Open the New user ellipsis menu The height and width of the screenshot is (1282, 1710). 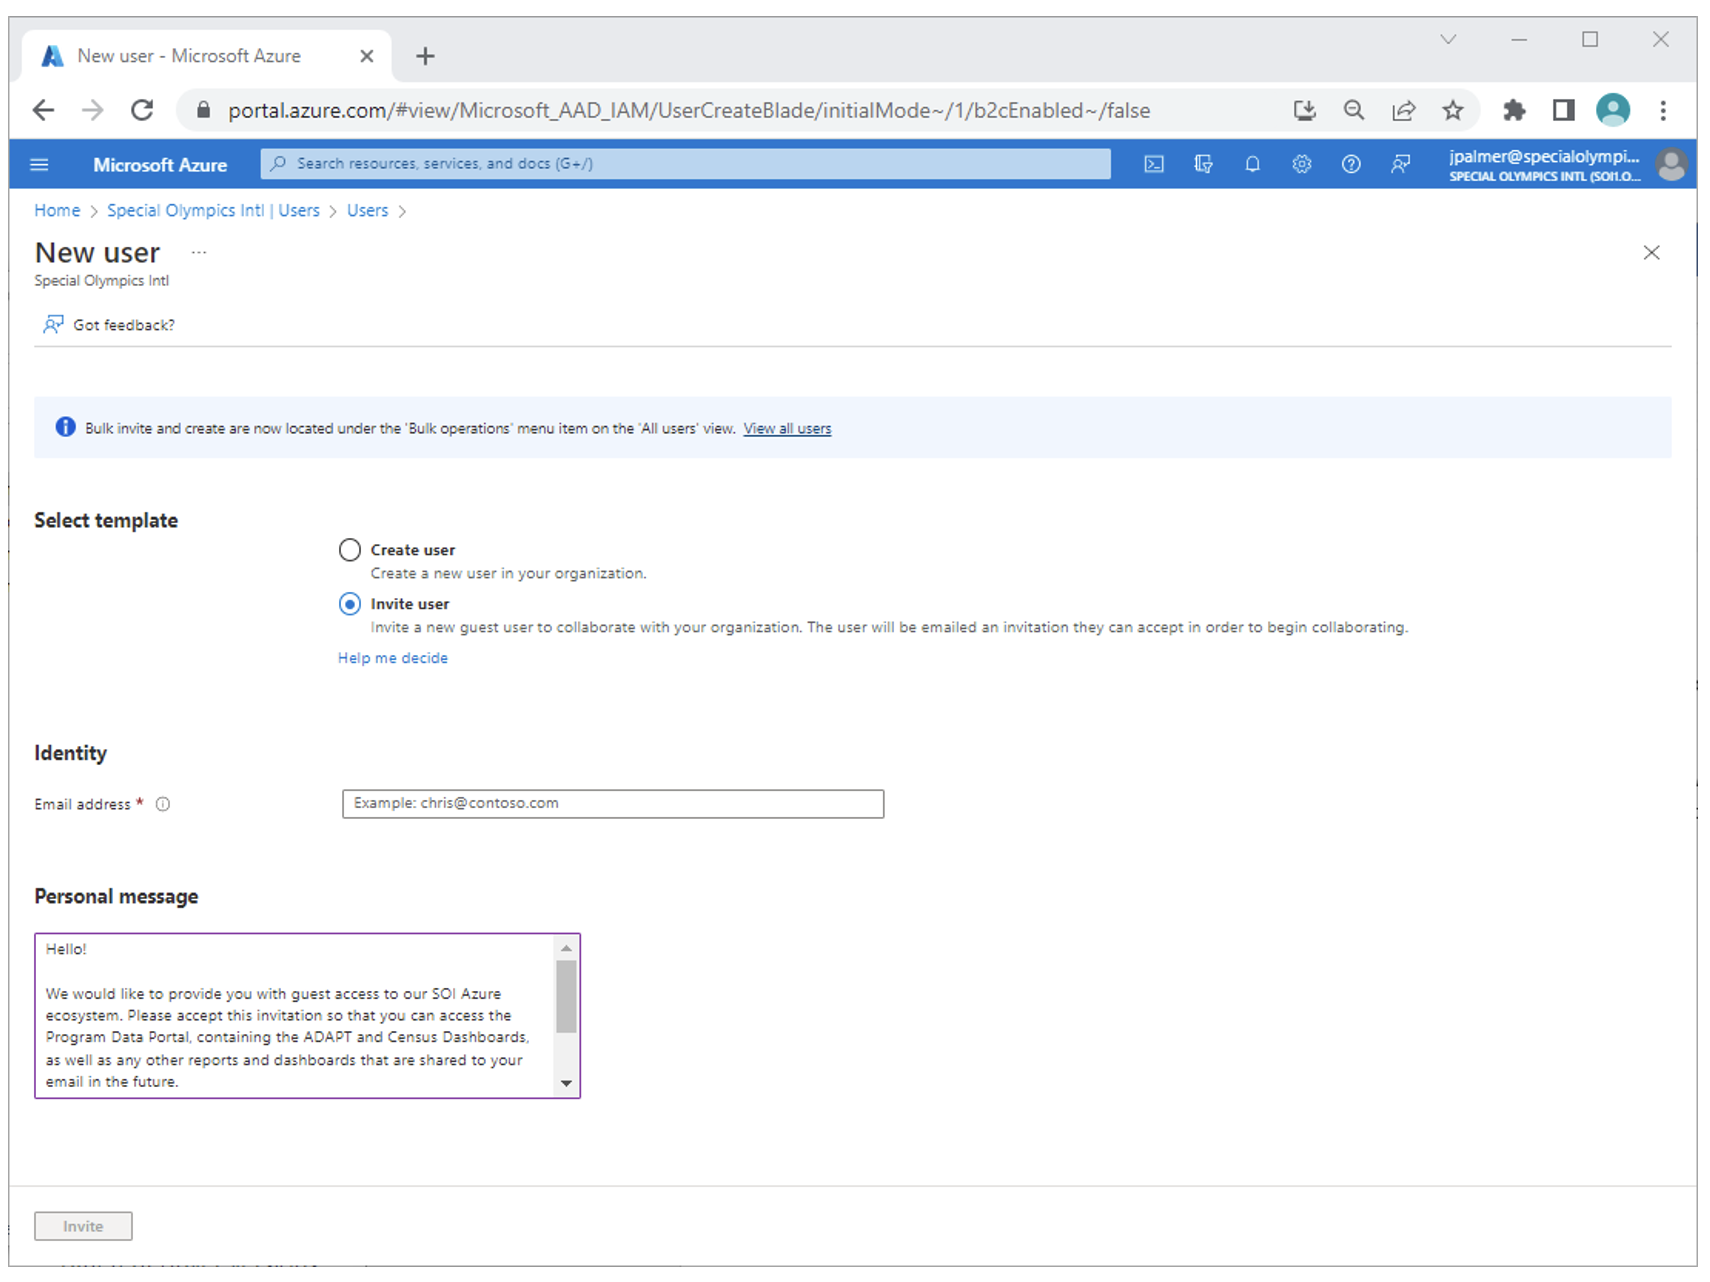coord(199,253)
